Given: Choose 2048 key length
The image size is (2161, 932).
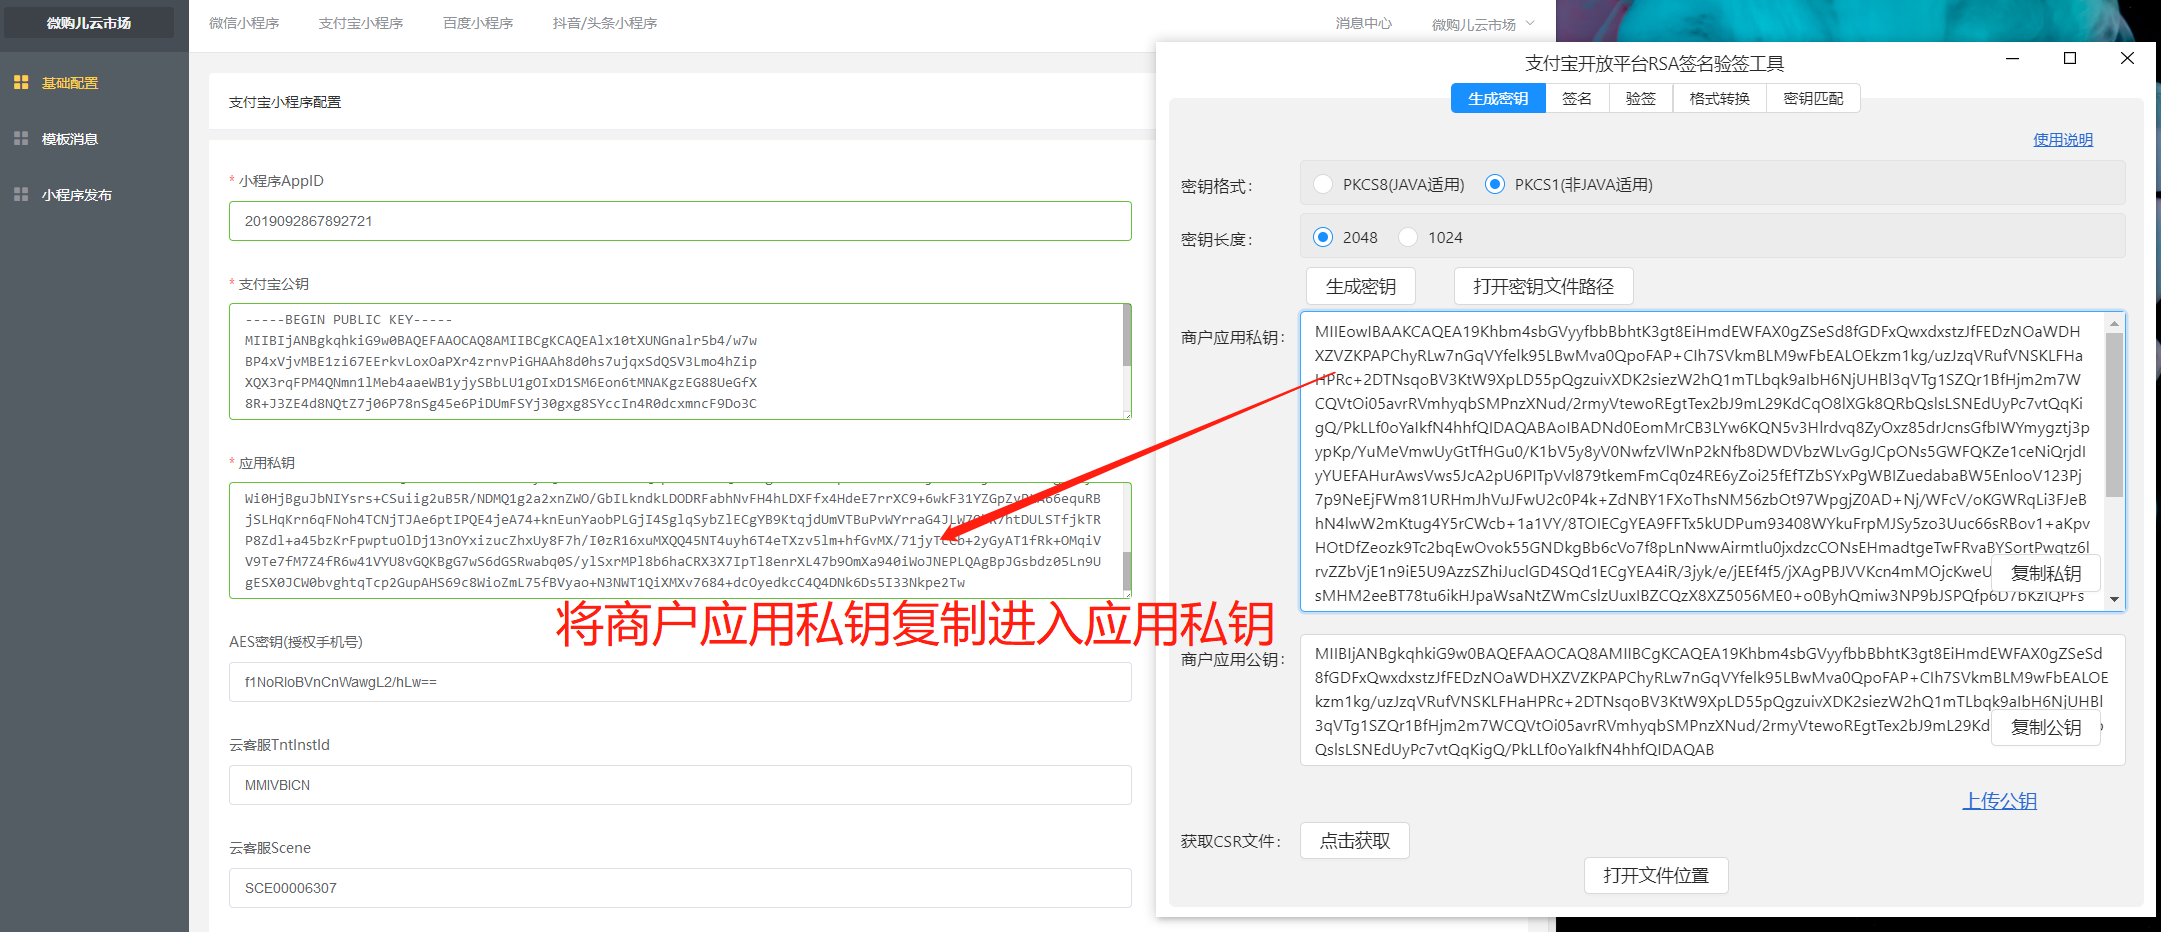Looking at the screenshot, I should [x=1323, y=237].
